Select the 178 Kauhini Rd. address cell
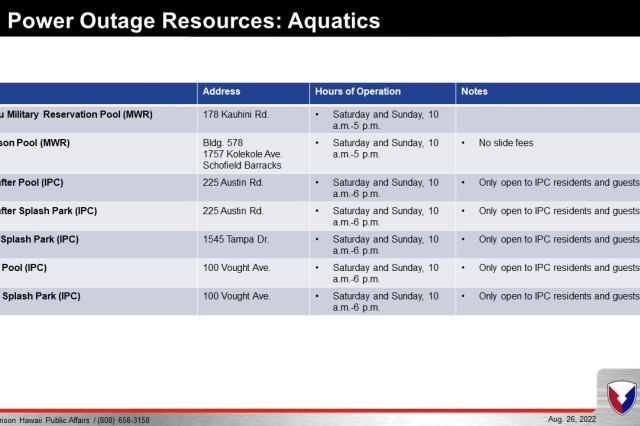This screenshot has width=640, height=426. click(x=236, y=114)
